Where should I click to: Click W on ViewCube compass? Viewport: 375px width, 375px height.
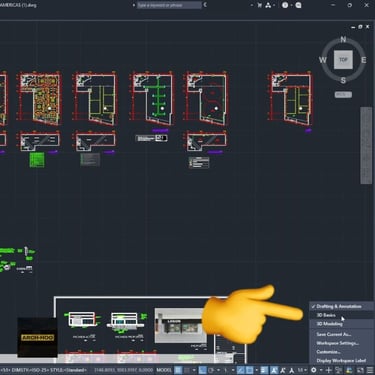(323, 60)
